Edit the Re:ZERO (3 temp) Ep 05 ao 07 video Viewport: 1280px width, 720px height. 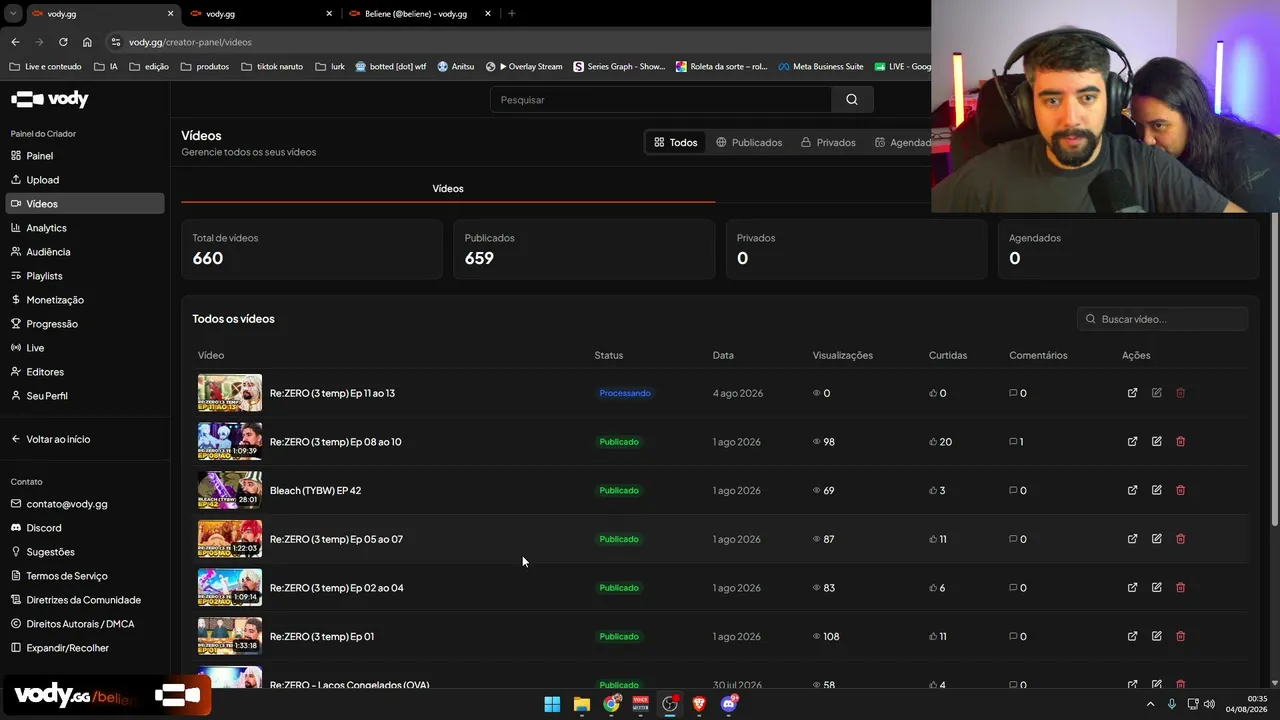click(1156, 539)
